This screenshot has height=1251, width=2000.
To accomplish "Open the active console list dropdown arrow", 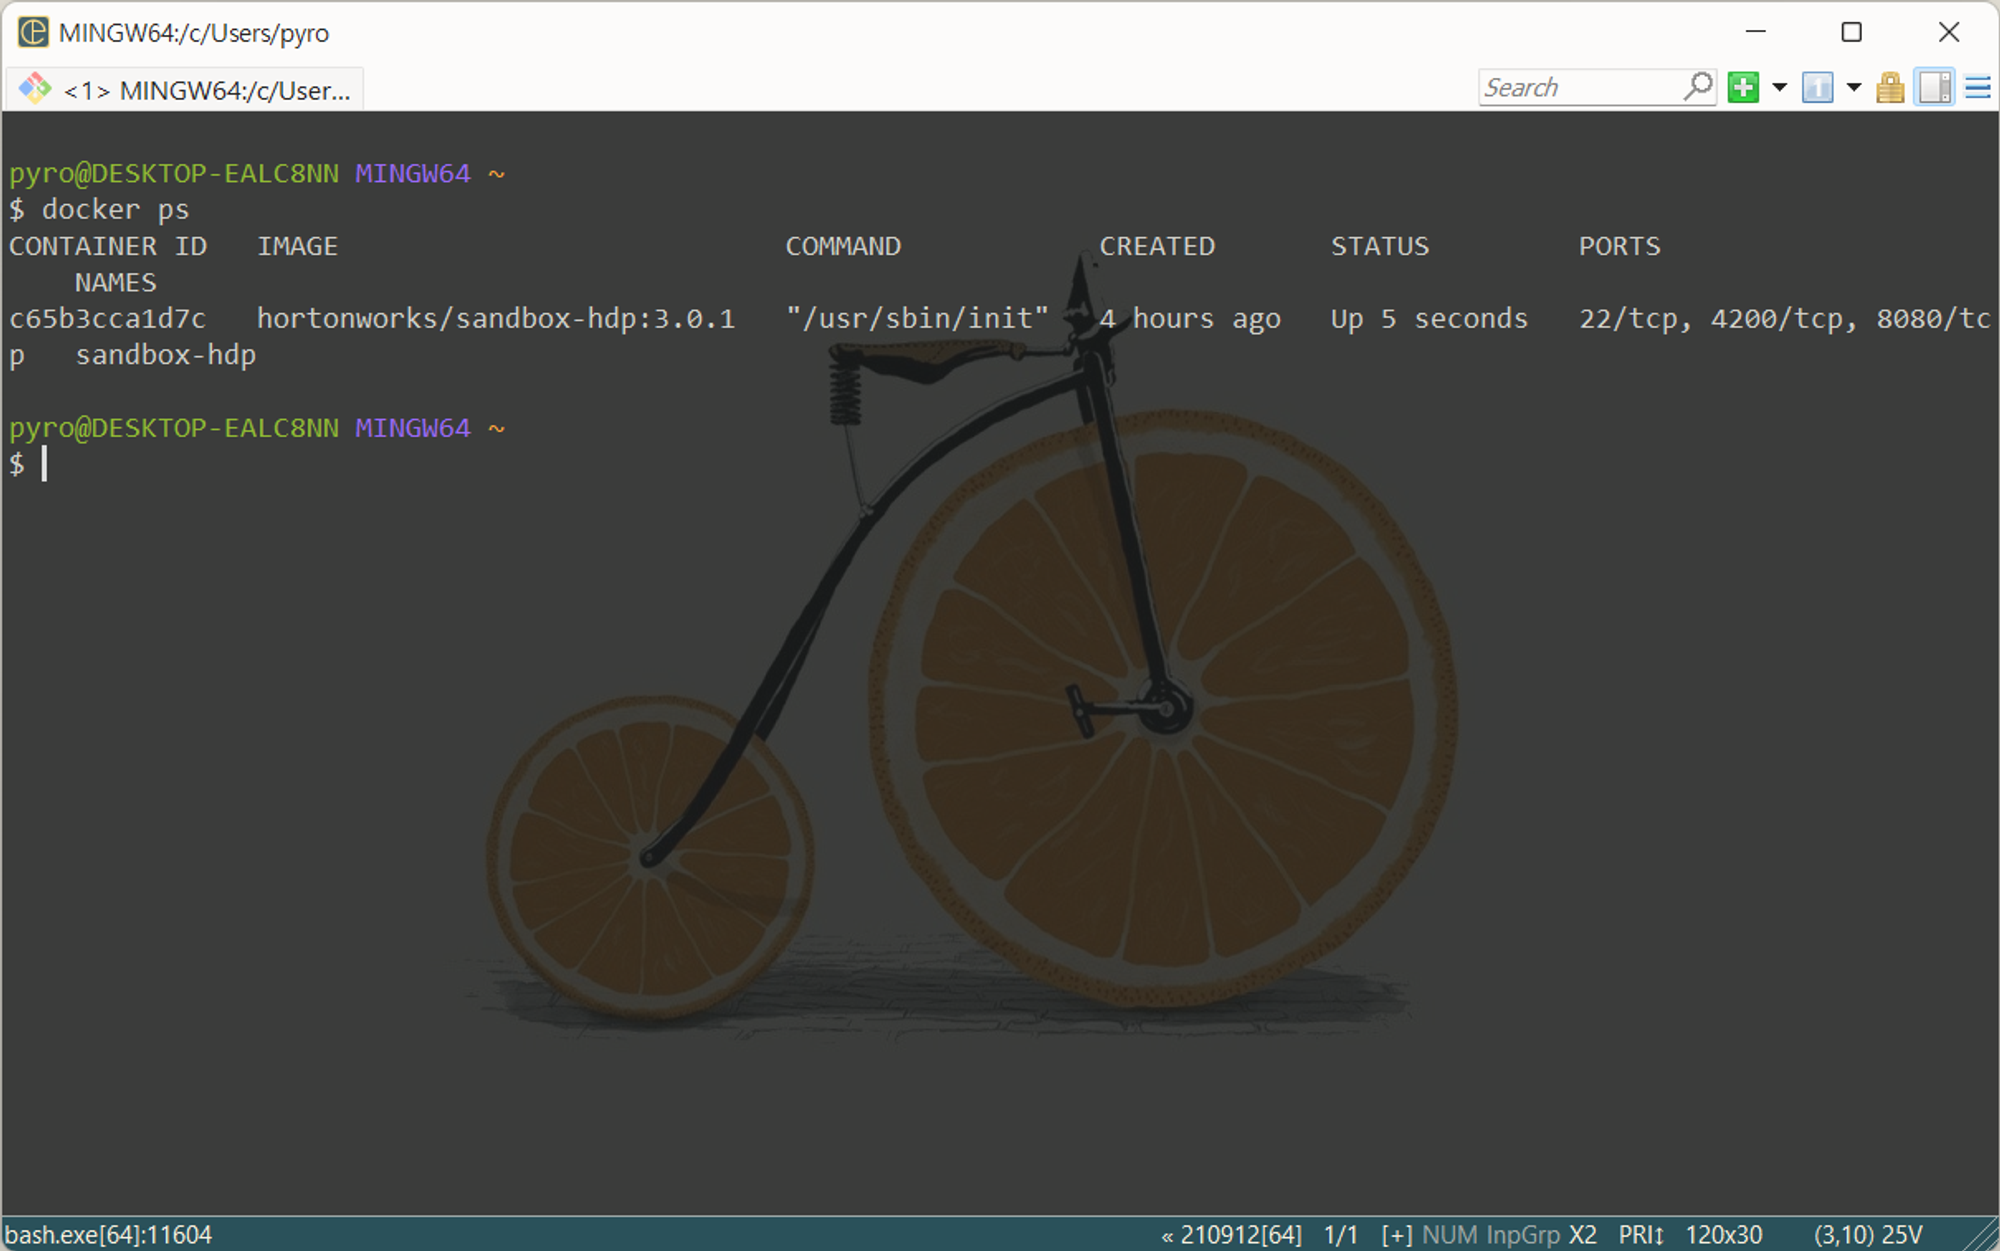I will coord(1854,87).
